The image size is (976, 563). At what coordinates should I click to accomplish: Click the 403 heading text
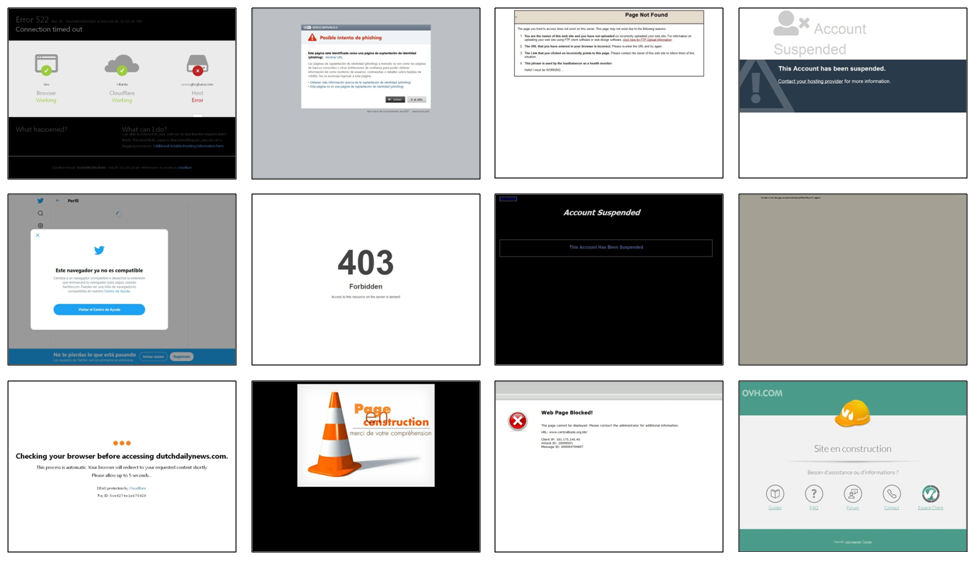tap(366, 263)
